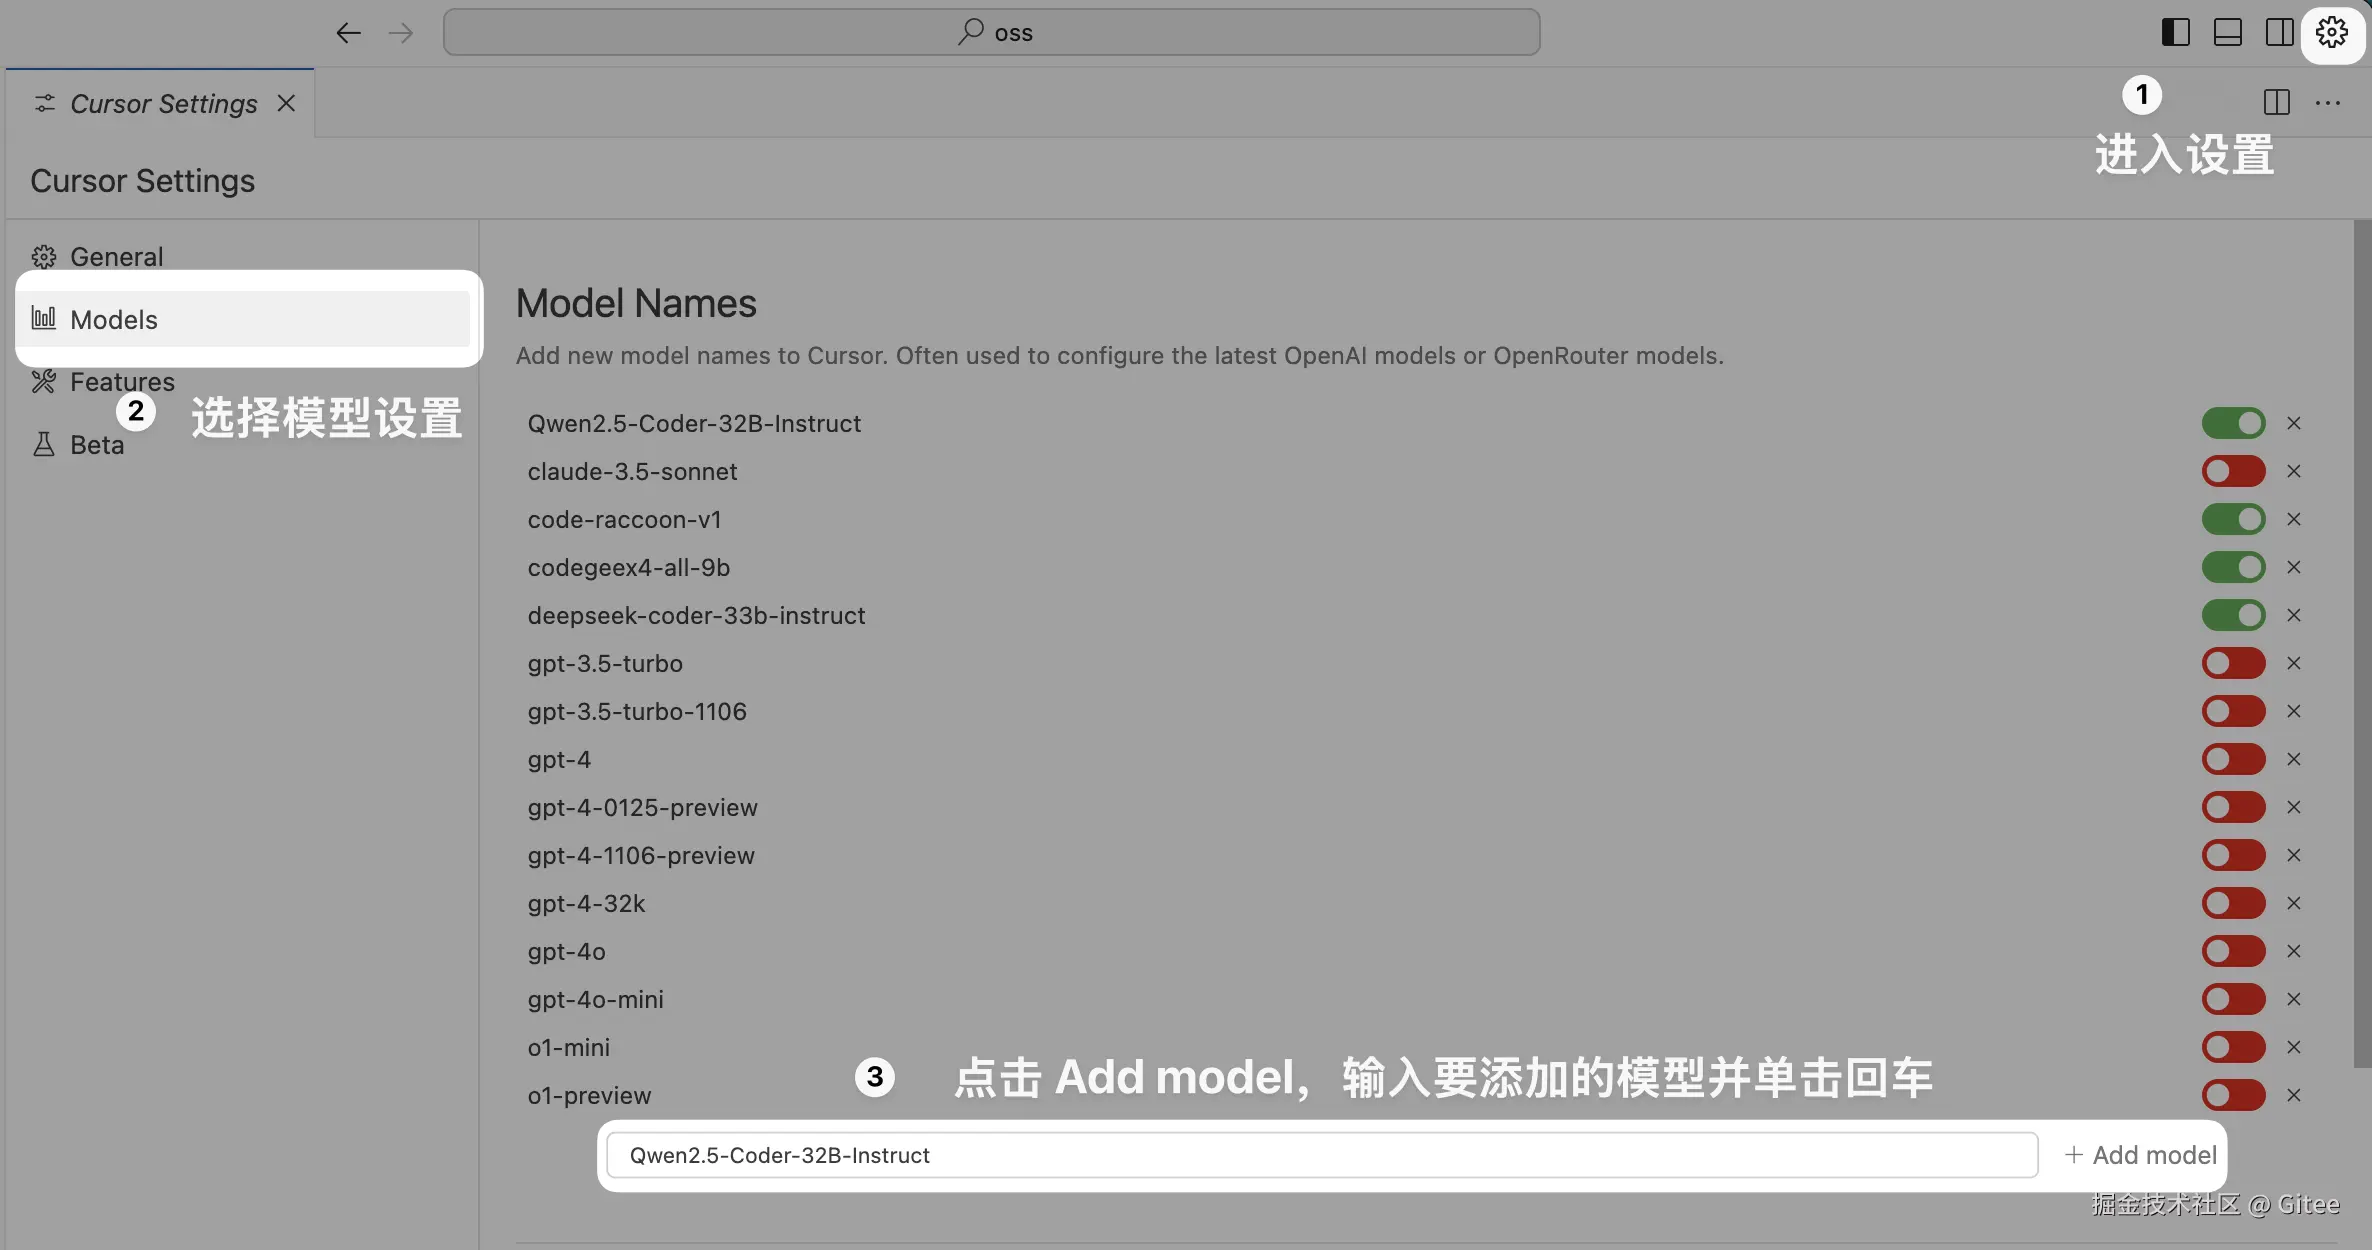Turn off the deepseek-coder-33b-instruct toggle
2372x1250 pixels.
click(x=2233, y=615)
